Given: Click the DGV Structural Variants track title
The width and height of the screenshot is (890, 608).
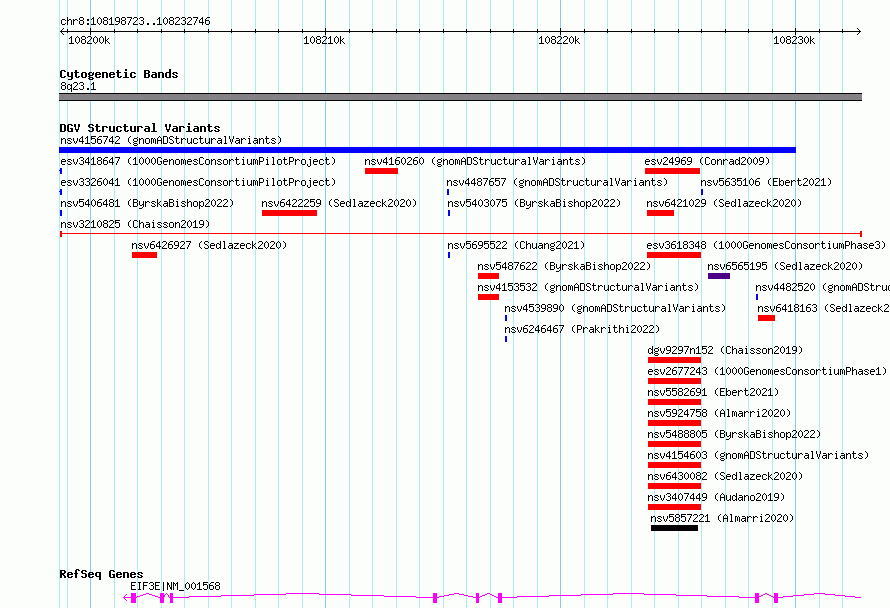Looking at the screenshot, I should coord(140,128).
